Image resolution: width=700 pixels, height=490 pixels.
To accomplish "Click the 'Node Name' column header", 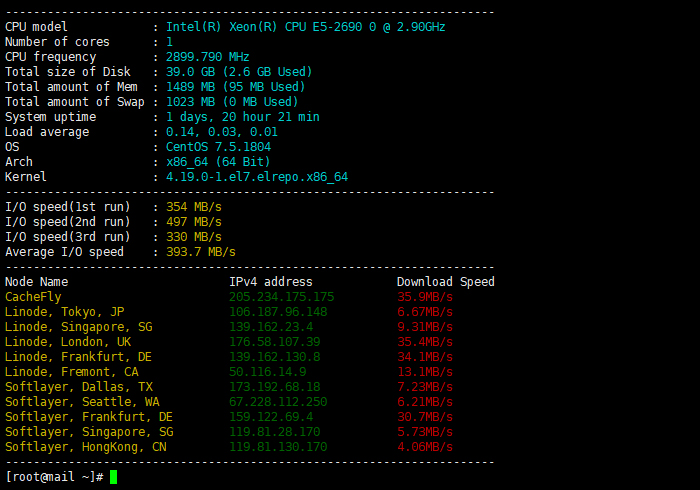I will click(37, 282).
